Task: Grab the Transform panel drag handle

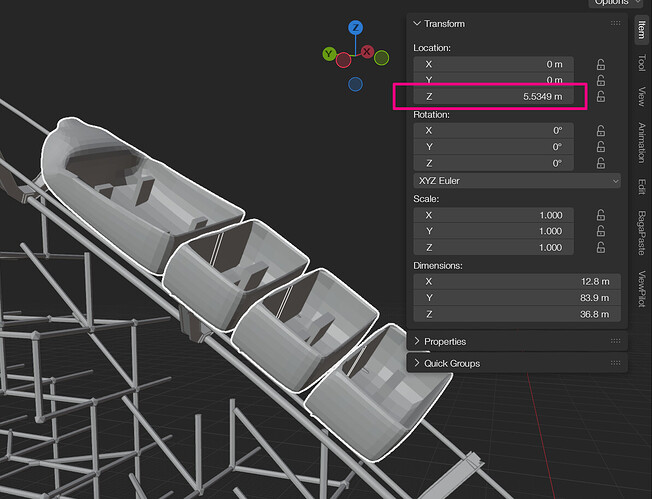Action: (615, 23)
